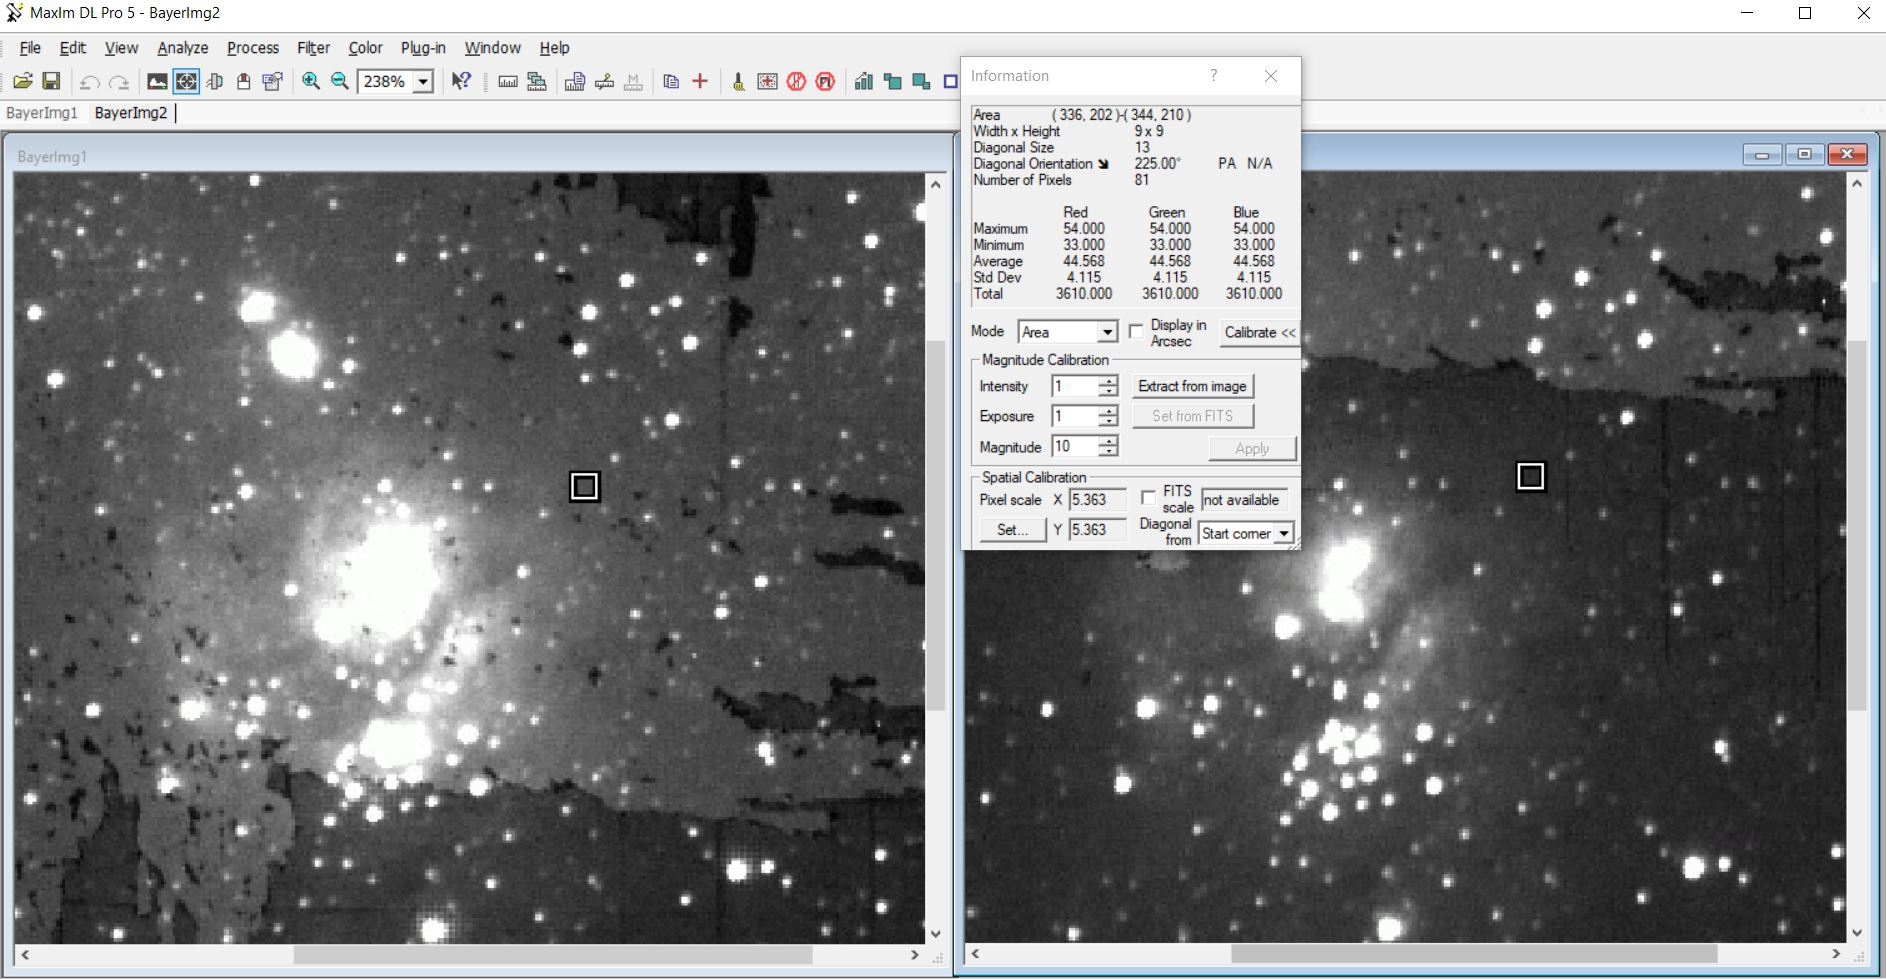Image resolution: width=1886 pixels, height=979 pixels.
Task: Switch to the BayerImg1 tab
Action: point(42,113)
